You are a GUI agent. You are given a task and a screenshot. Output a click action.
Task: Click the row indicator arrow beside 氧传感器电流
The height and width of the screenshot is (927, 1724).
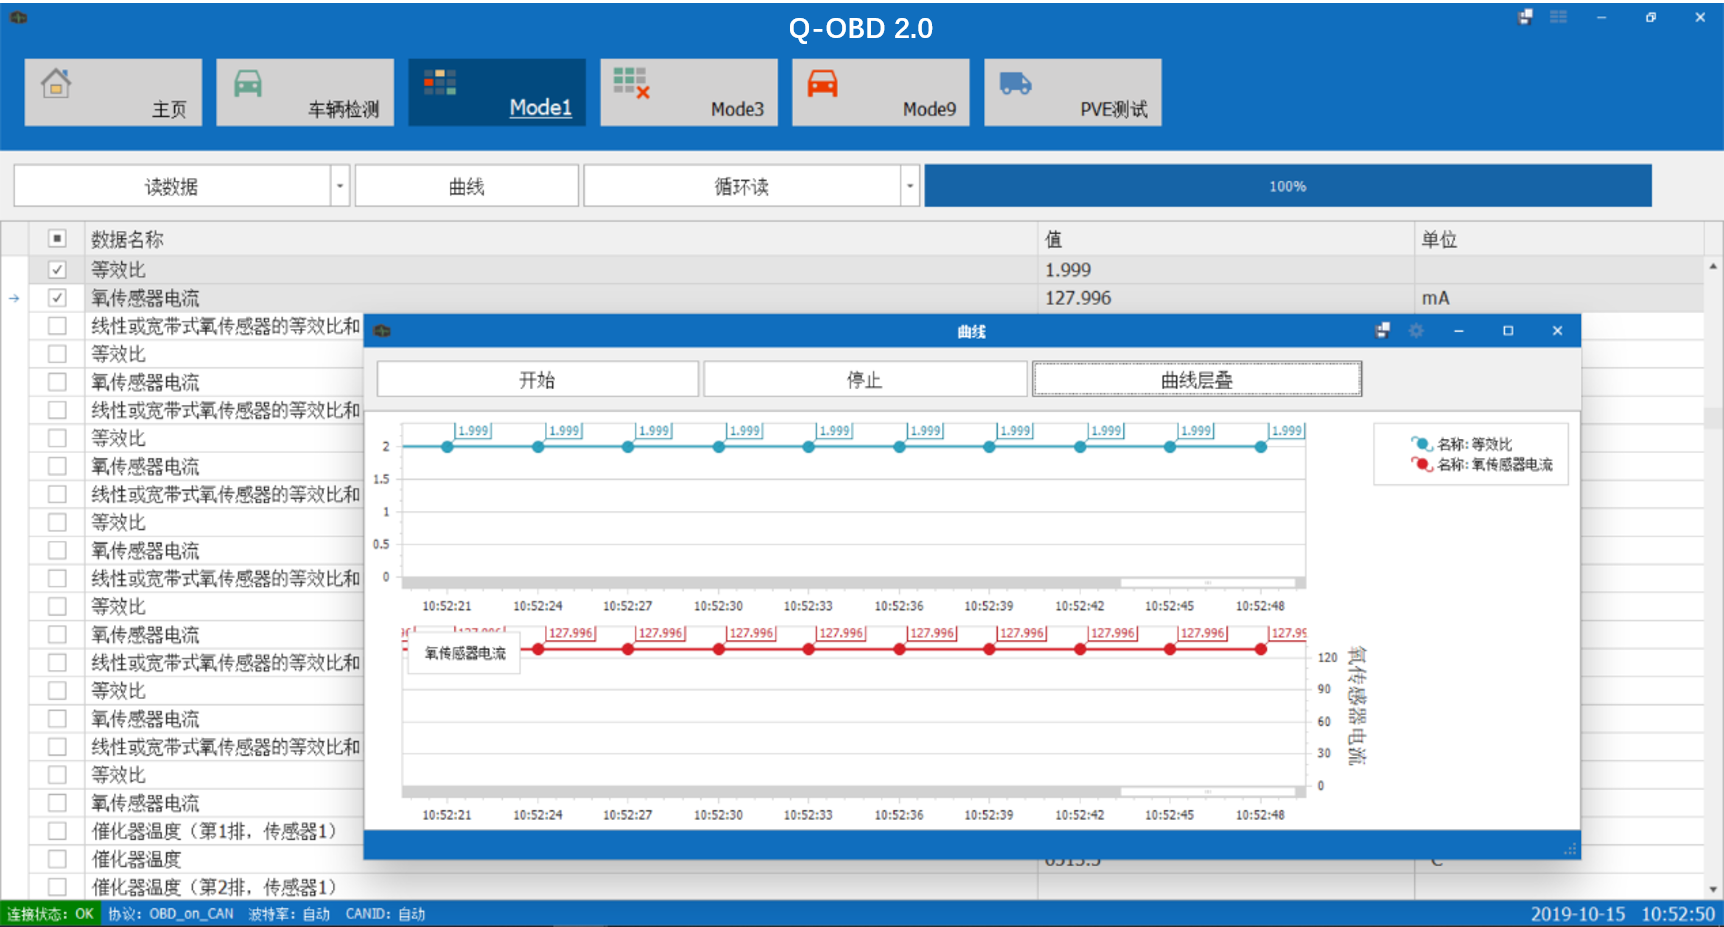pos(14,298)
